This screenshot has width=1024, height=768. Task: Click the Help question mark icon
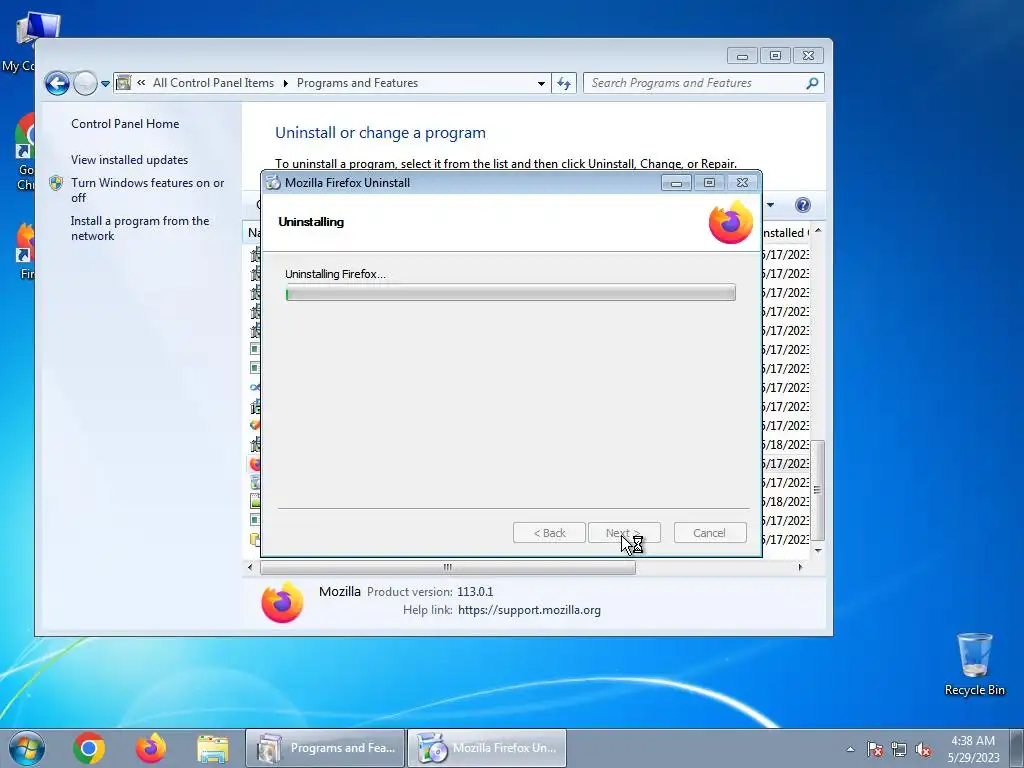[803, 205]
